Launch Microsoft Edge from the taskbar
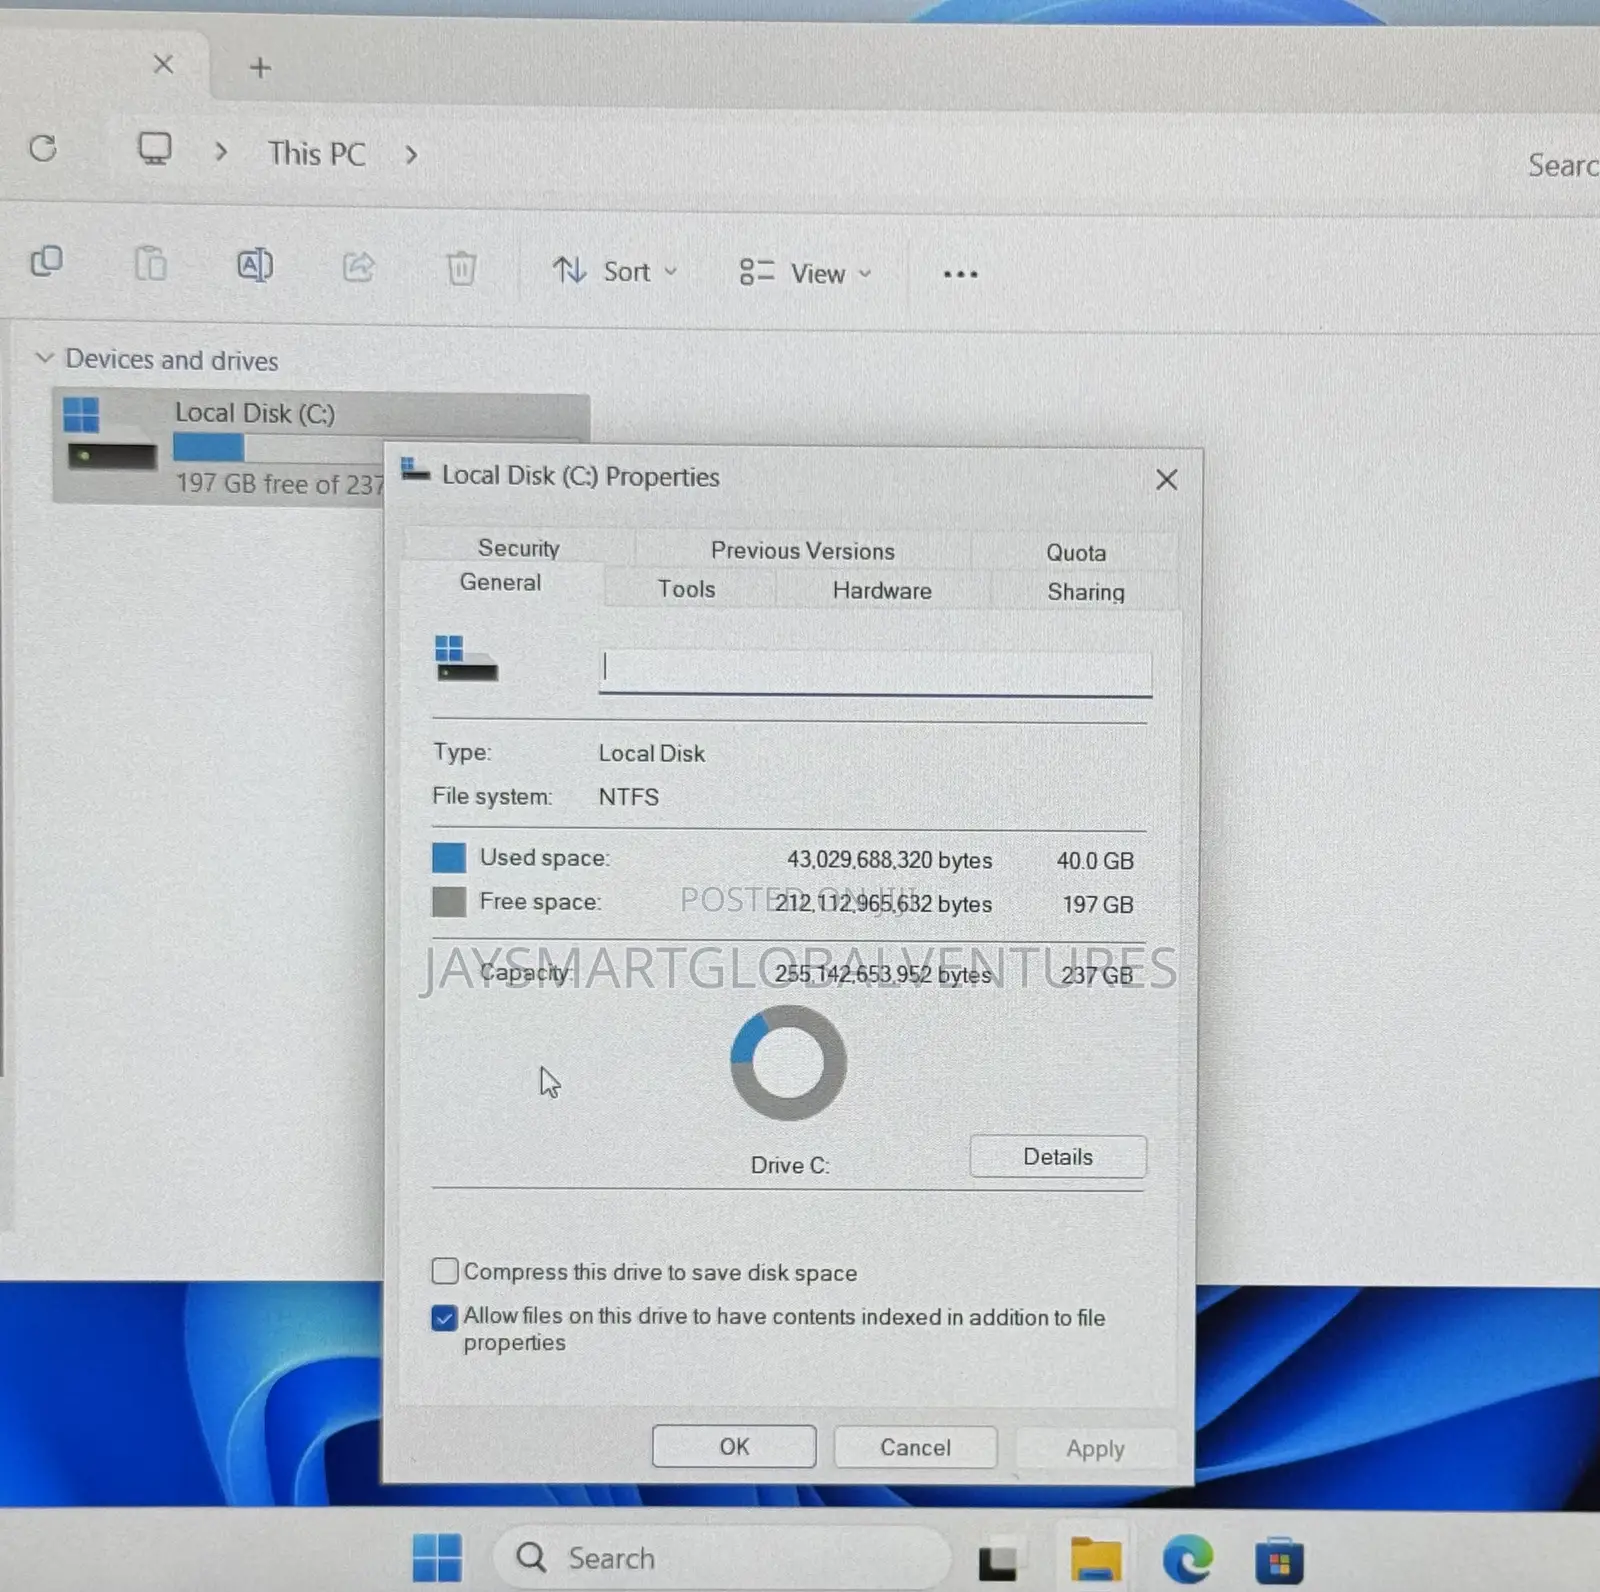The height and width of the screenshot is (1592, 1600). coord(1187,1558)
